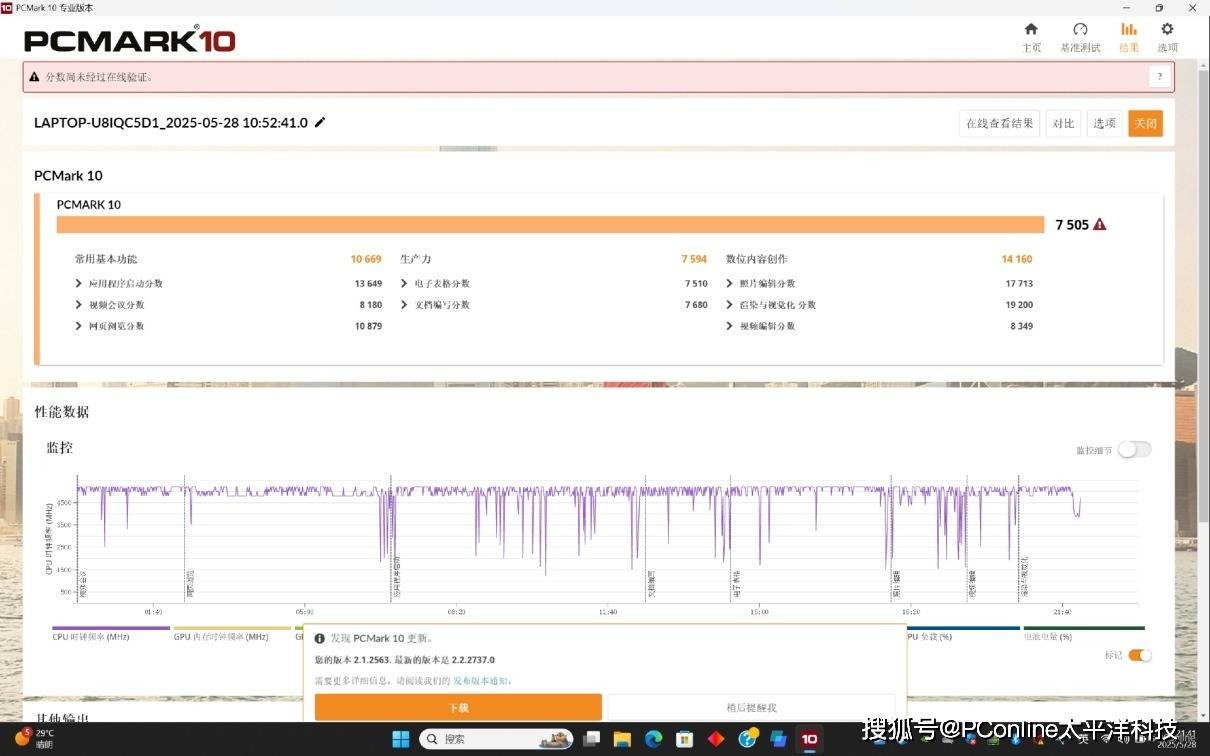Open File Explorer from the taskbar
1210x756 pixels.
622,739
